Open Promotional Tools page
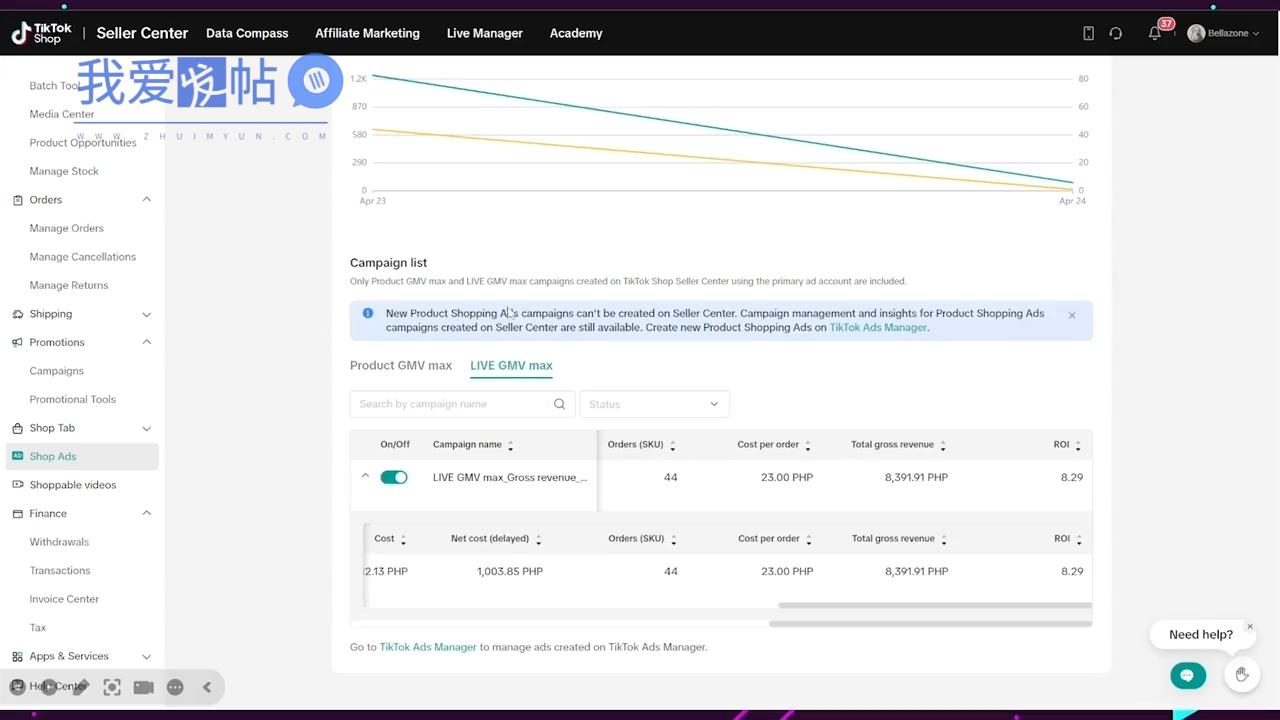The image size is (1280, 720). [73, 399]
